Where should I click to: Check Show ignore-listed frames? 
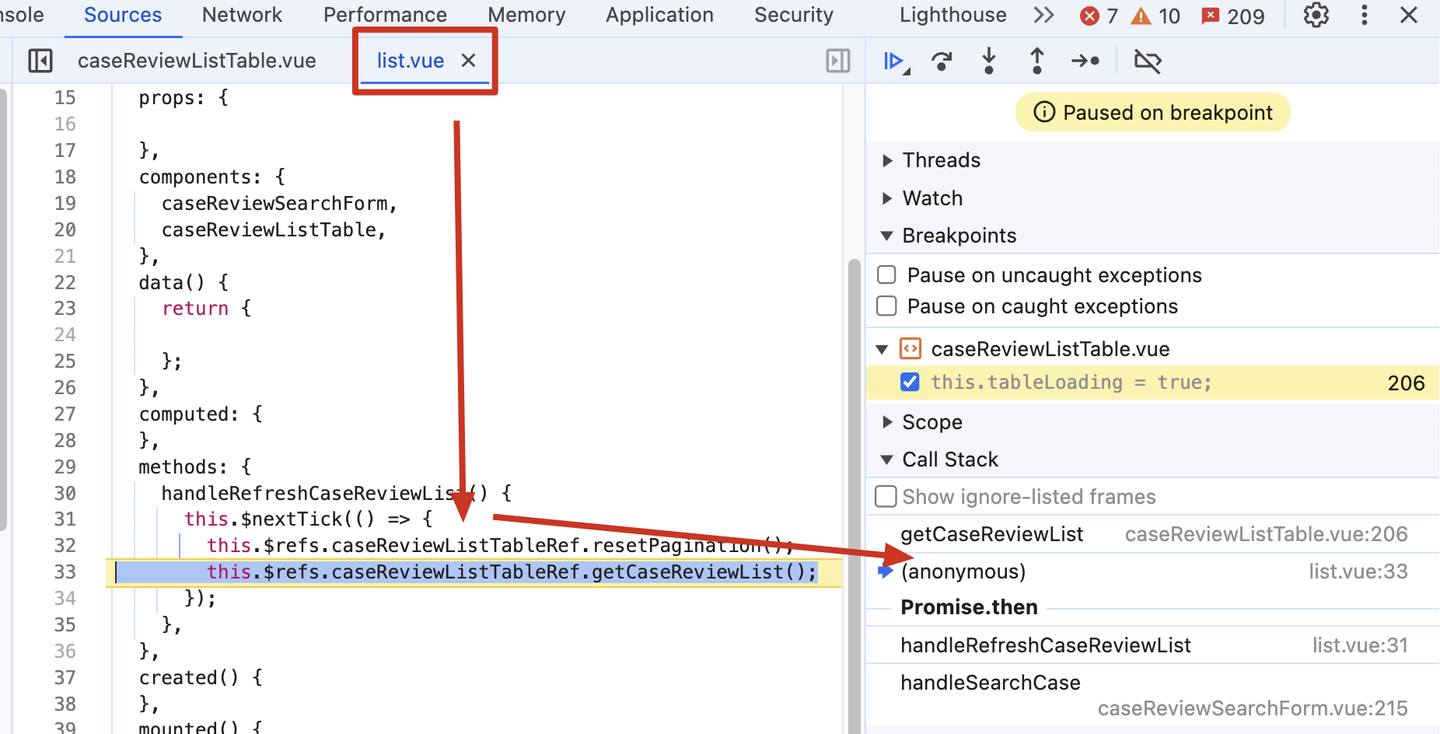pyautogui.click(x=886, y=497)
